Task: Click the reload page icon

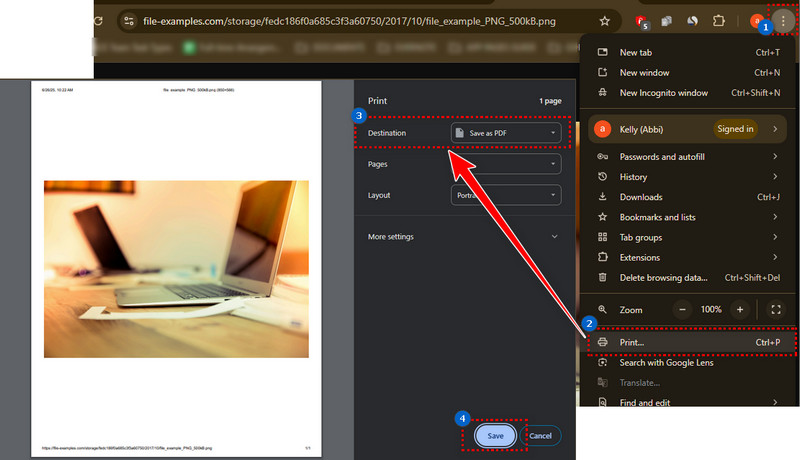Action: 98,21
